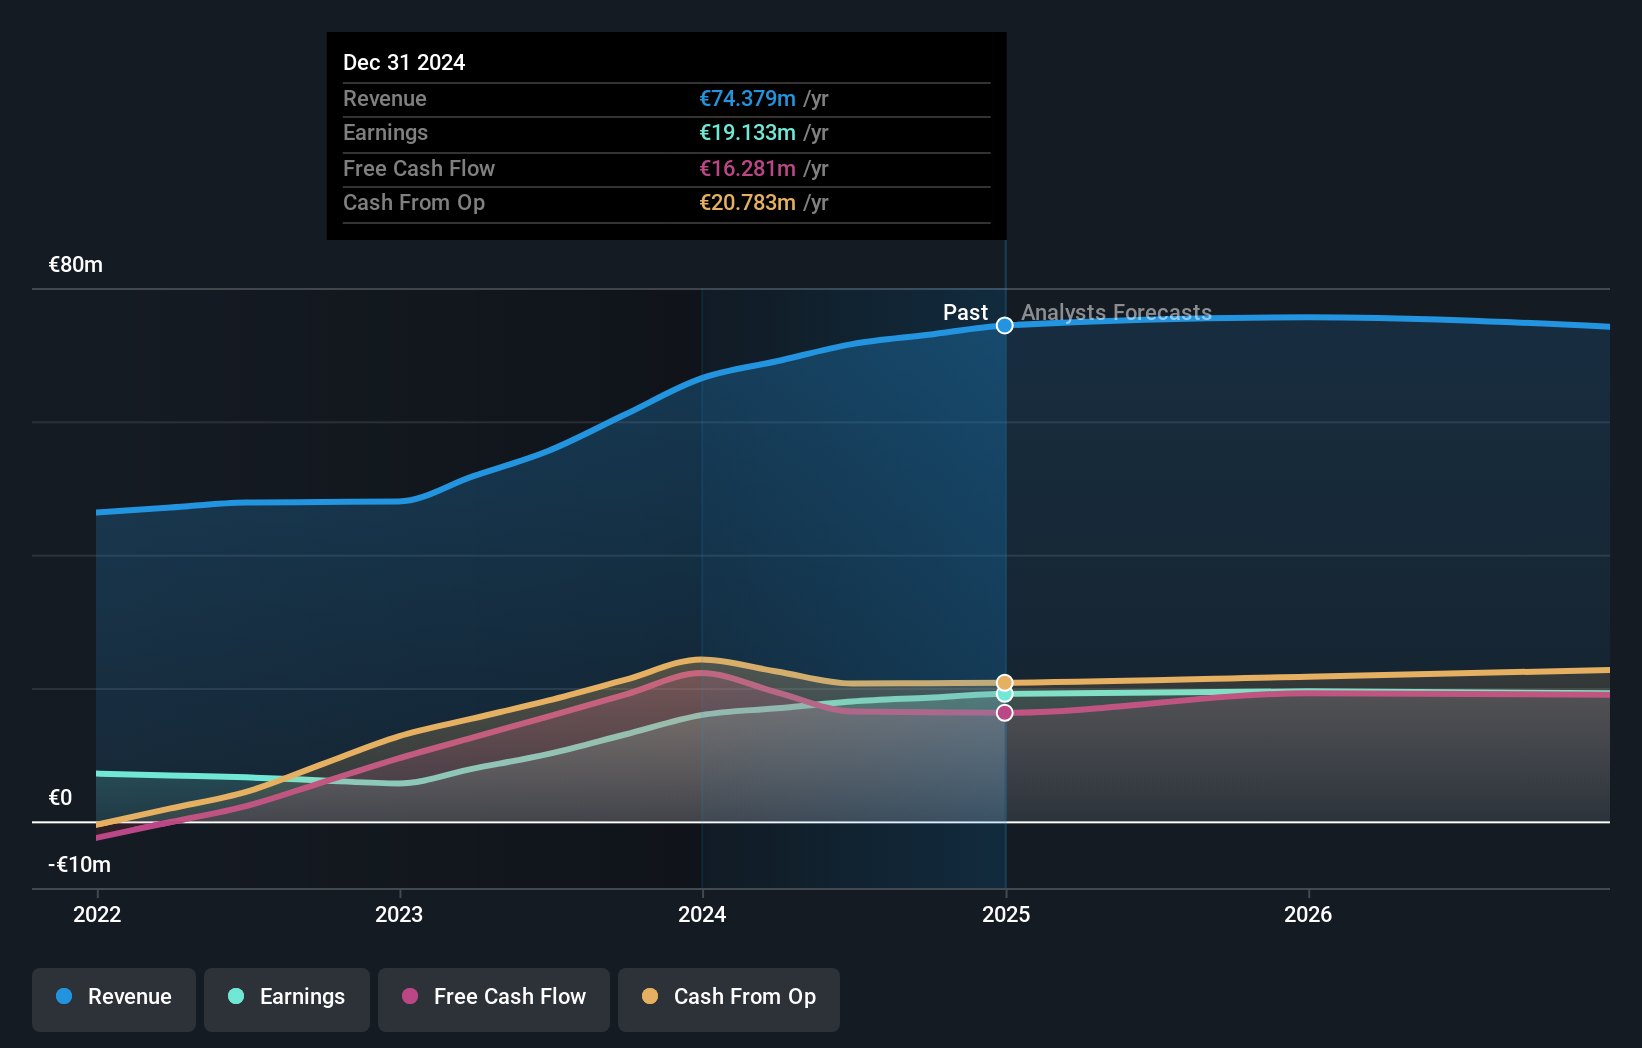Viewport: 1642px width, 1048px height.
Task: Click the Analysts Forecasts label
Action: tap(1116, 312)
